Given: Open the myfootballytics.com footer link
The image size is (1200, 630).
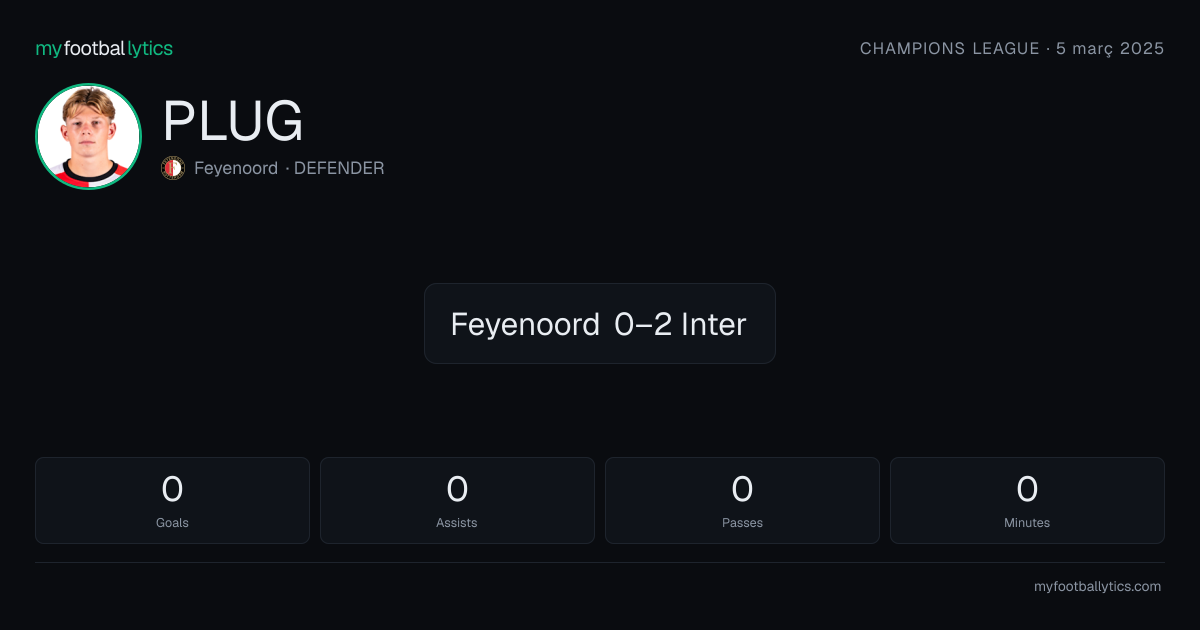Looking at the screenshot, I should (1097, 587).
